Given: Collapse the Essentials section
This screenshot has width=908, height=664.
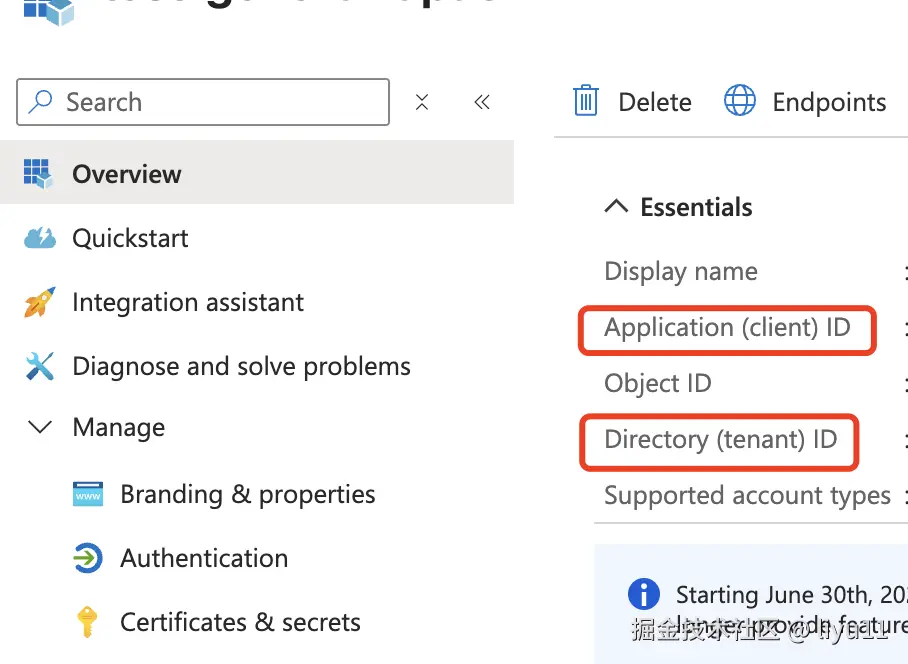Looking at the screenshot, I should tap(617, 208).
